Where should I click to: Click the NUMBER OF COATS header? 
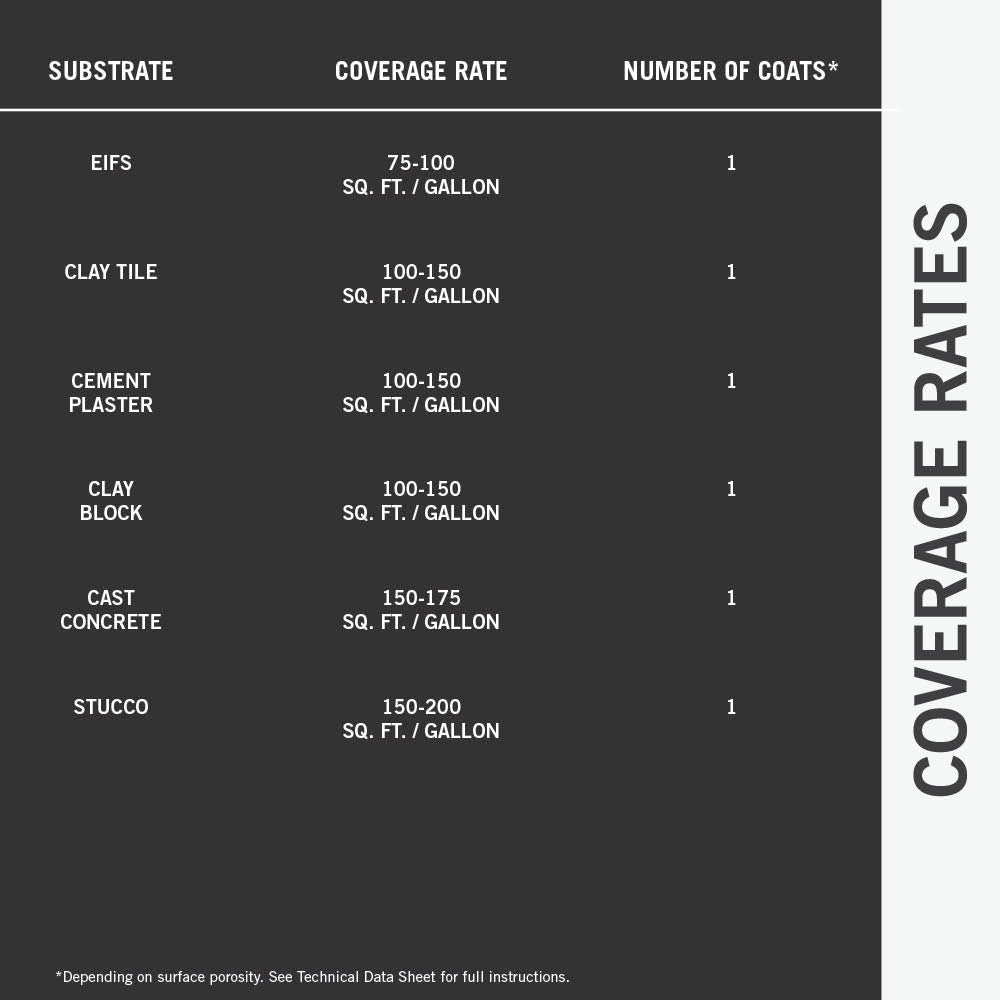(730, 71)
